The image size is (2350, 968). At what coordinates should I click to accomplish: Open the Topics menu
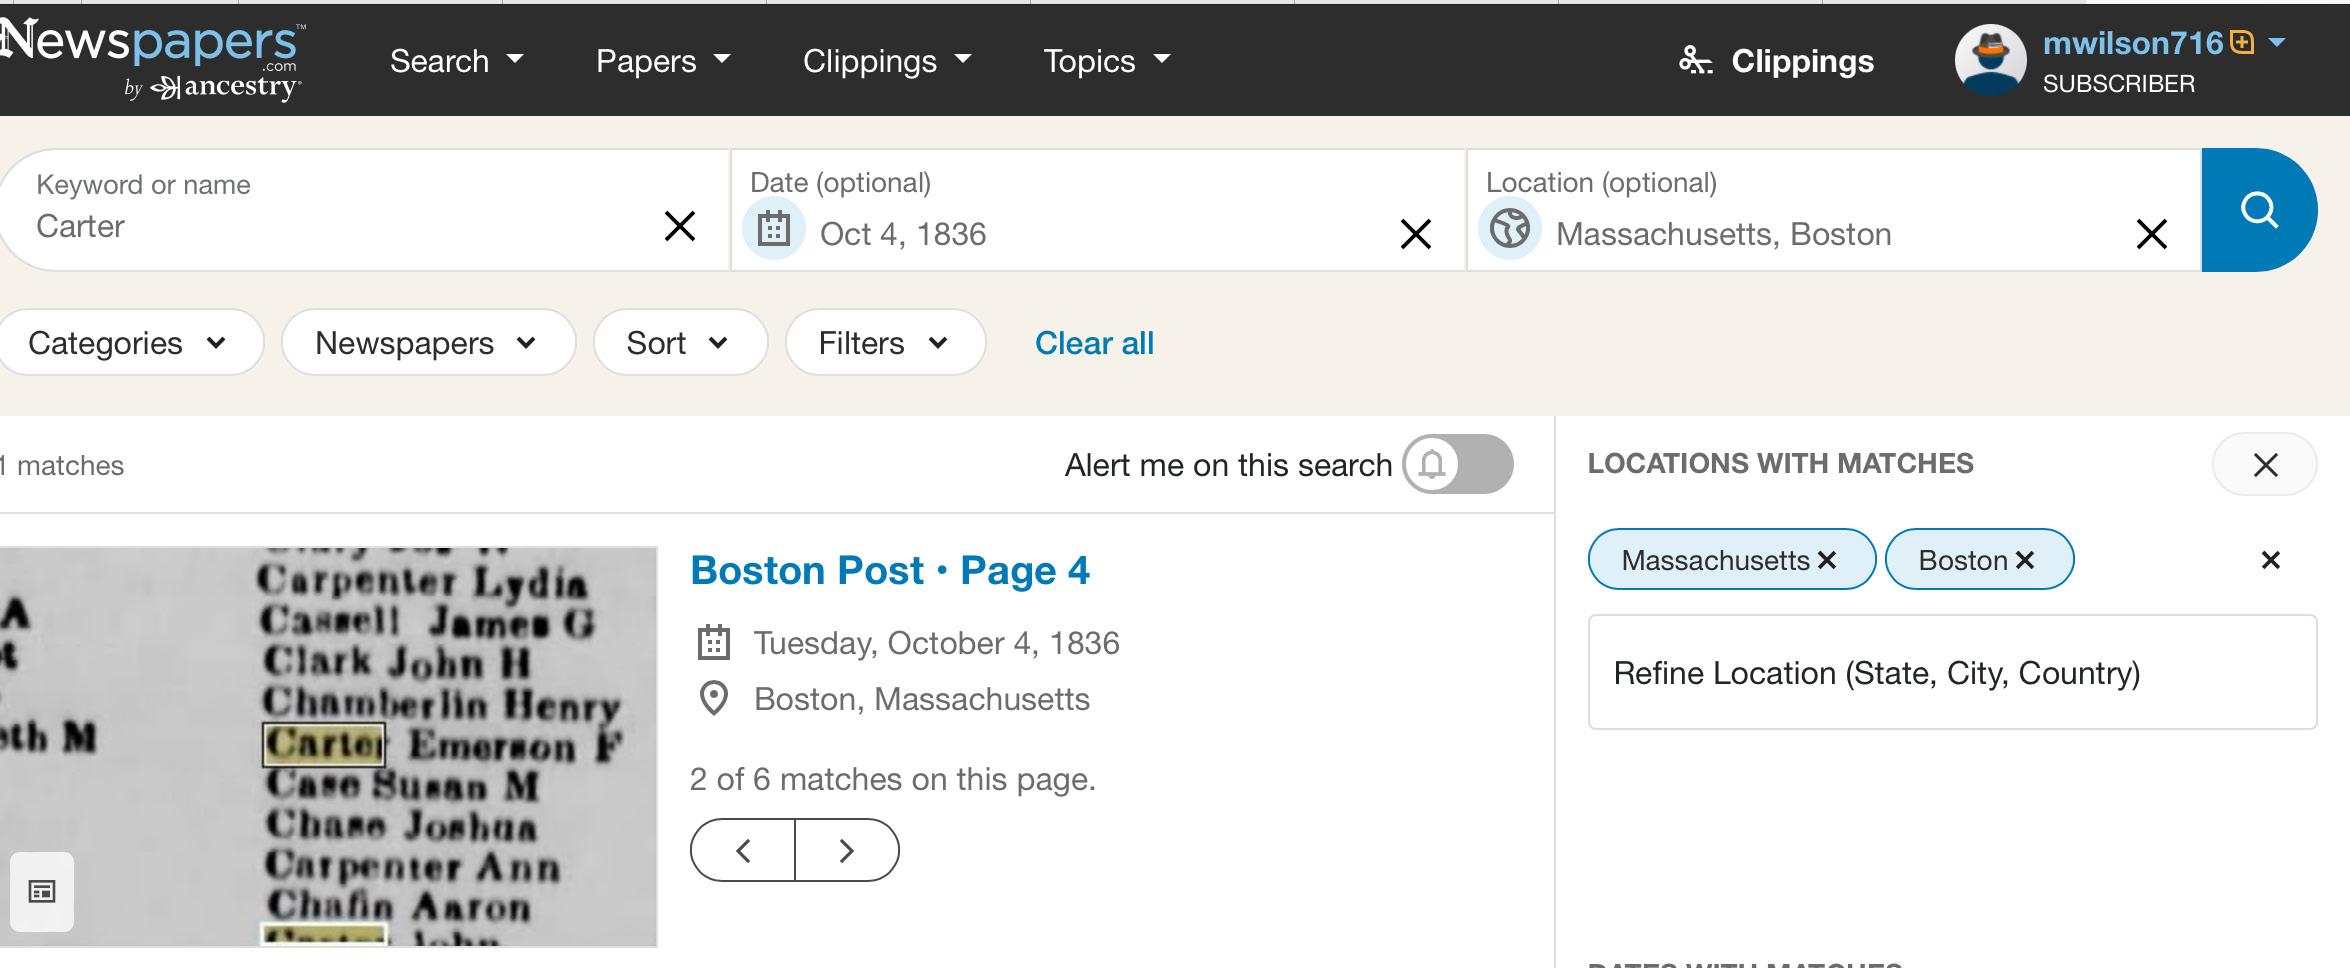coord(1106,61)
